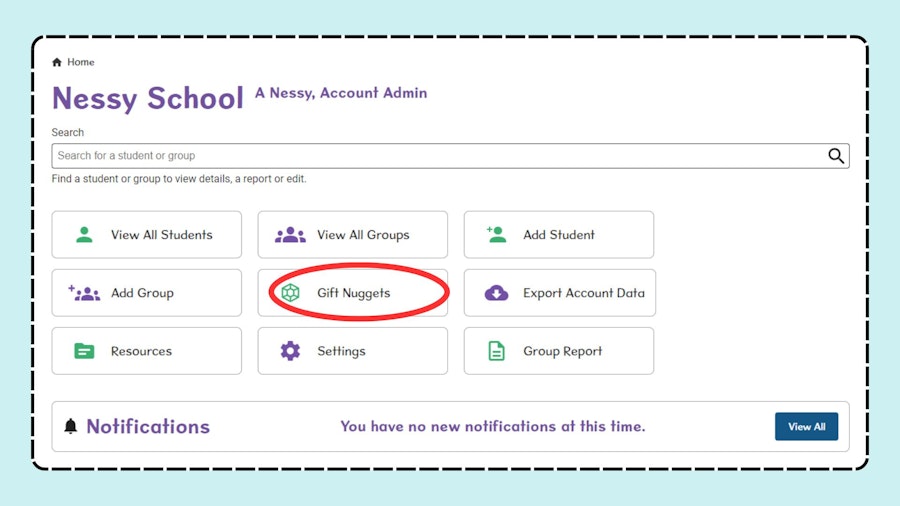Click the Nessy School heading
Screen dimensions: 900x506
coord(148,98)
